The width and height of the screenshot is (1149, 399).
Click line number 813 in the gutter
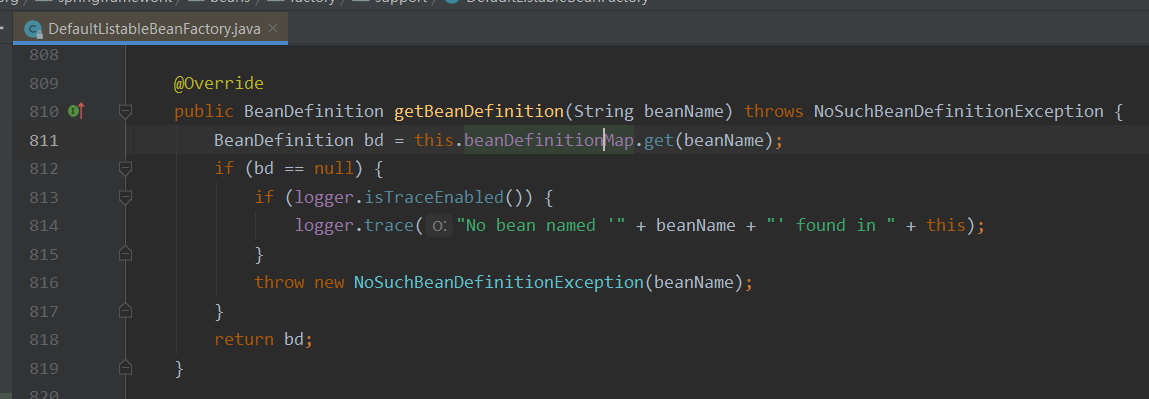pos(45,197)
